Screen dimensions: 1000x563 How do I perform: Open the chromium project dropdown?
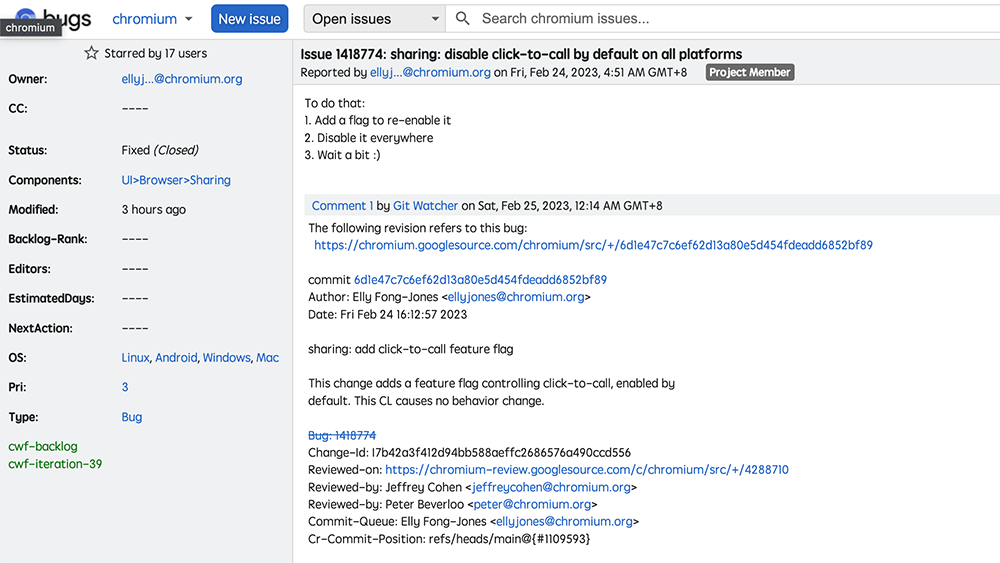pyautogui.click(x=152, y=19)
